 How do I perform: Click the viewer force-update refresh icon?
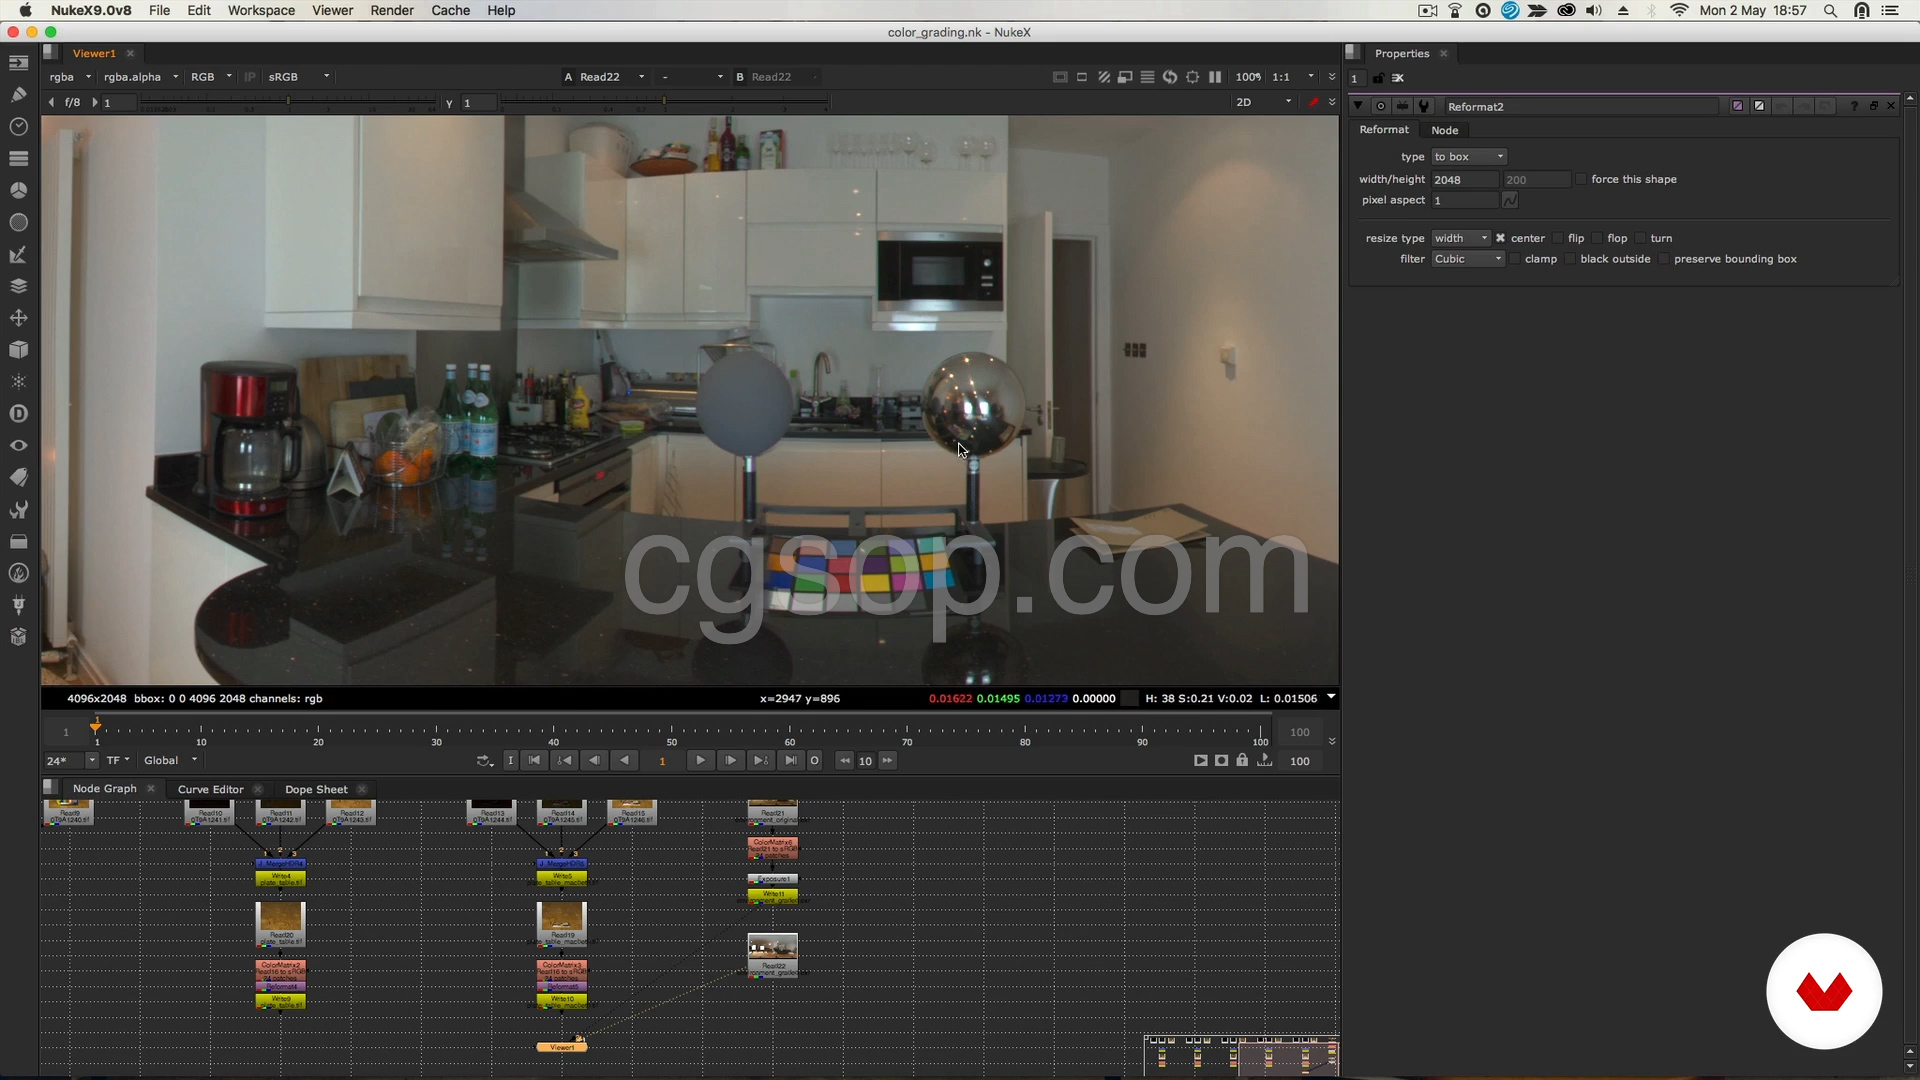(1170, 77)
